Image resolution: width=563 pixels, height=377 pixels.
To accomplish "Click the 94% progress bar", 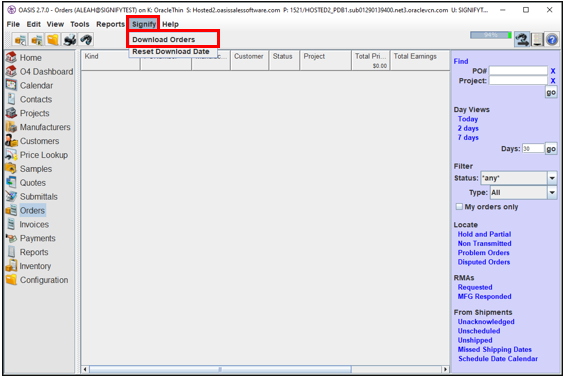I will pyautogui.click(x=491, y=35).
